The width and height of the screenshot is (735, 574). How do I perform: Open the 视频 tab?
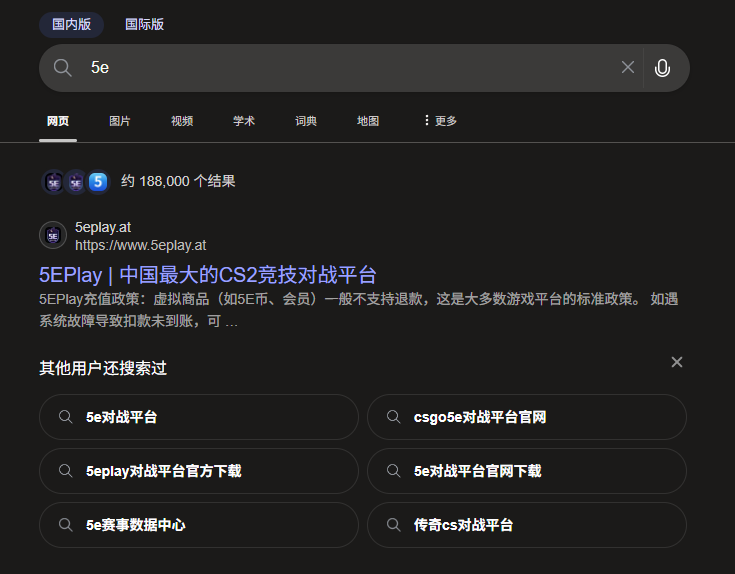pyautogui.click(x=182, y=121)
